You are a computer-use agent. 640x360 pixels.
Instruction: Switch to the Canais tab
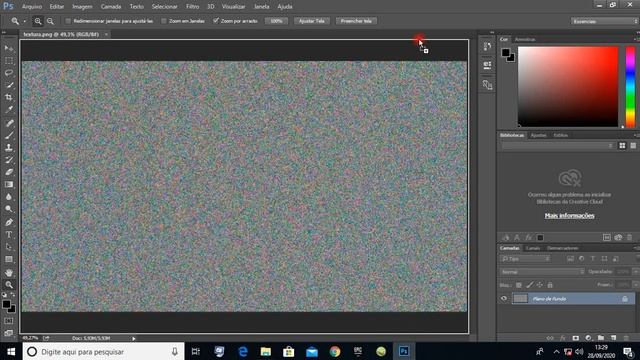coord(532,248)
